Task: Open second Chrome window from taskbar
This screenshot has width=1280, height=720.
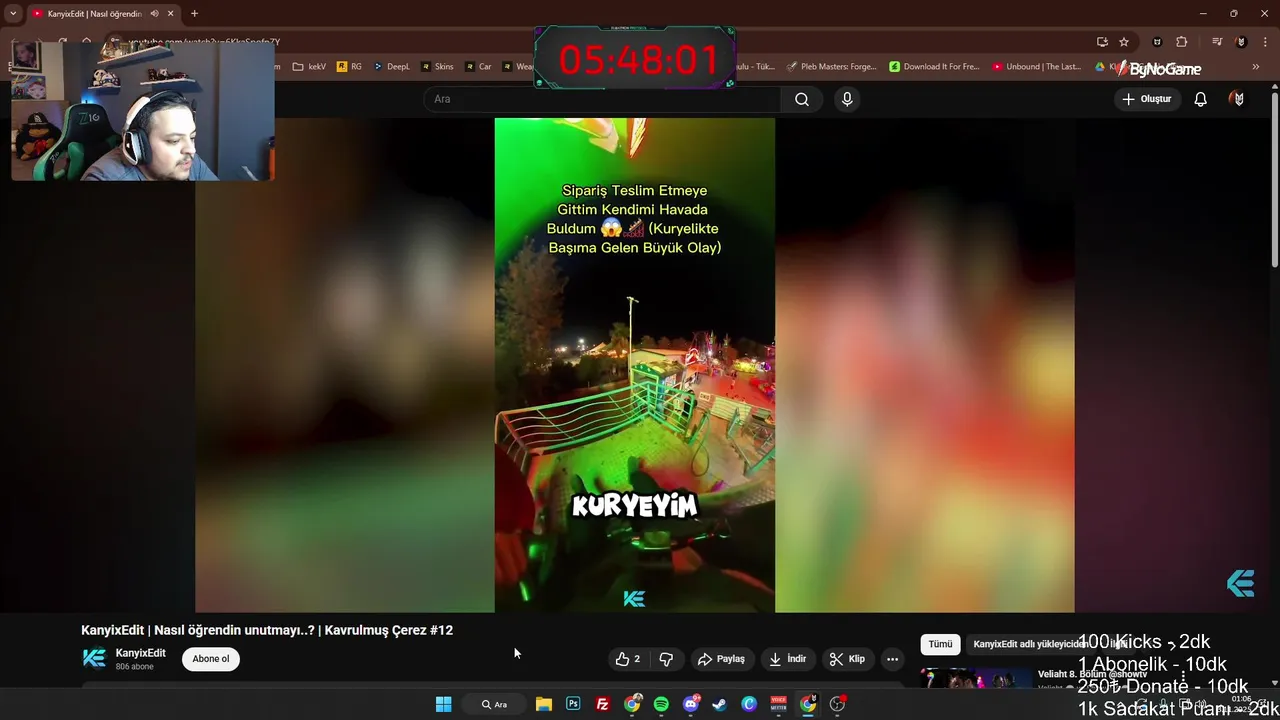Action: (x=808, y=704)
